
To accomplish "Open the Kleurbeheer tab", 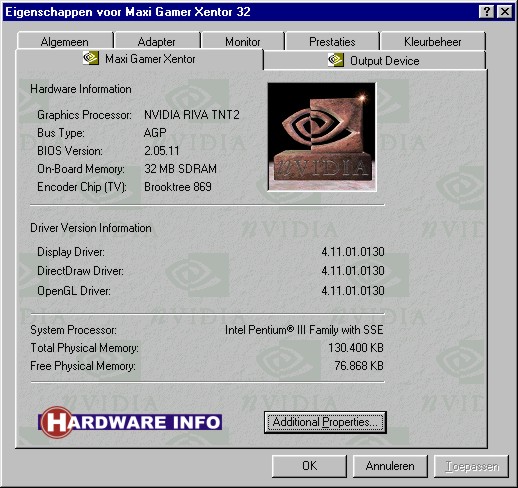I will (433, 42).
